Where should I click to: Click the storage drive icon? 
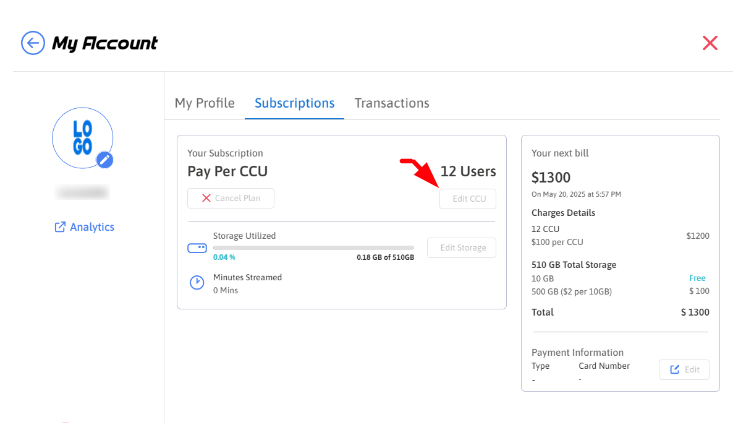(x=197, y=247)
